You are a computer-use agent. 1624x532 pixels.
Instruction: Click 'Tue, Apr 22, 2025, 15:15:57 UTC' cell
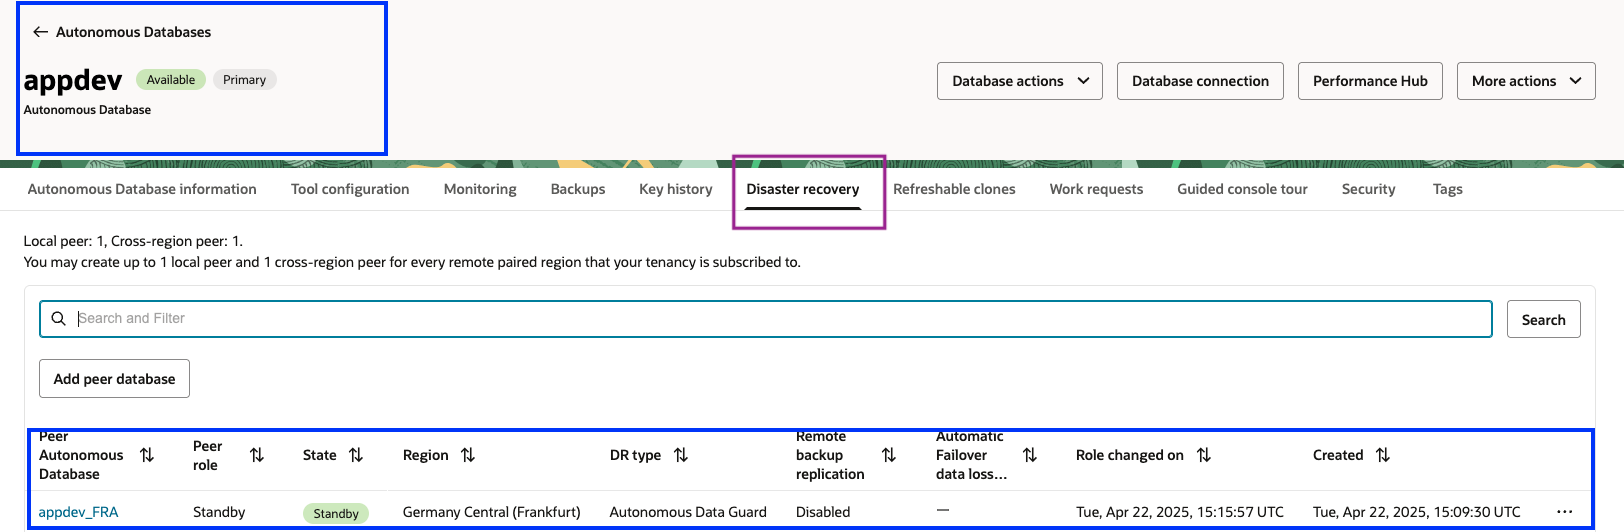click(x=1180, y=512)
